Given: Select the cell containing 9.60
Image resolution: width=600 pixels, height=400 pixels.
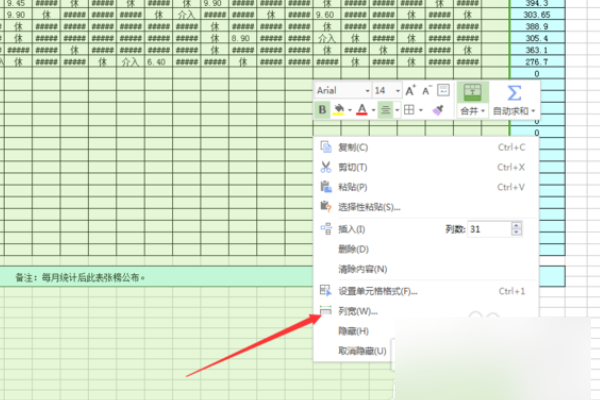Looking at the screenshot, I should (326, 15).
